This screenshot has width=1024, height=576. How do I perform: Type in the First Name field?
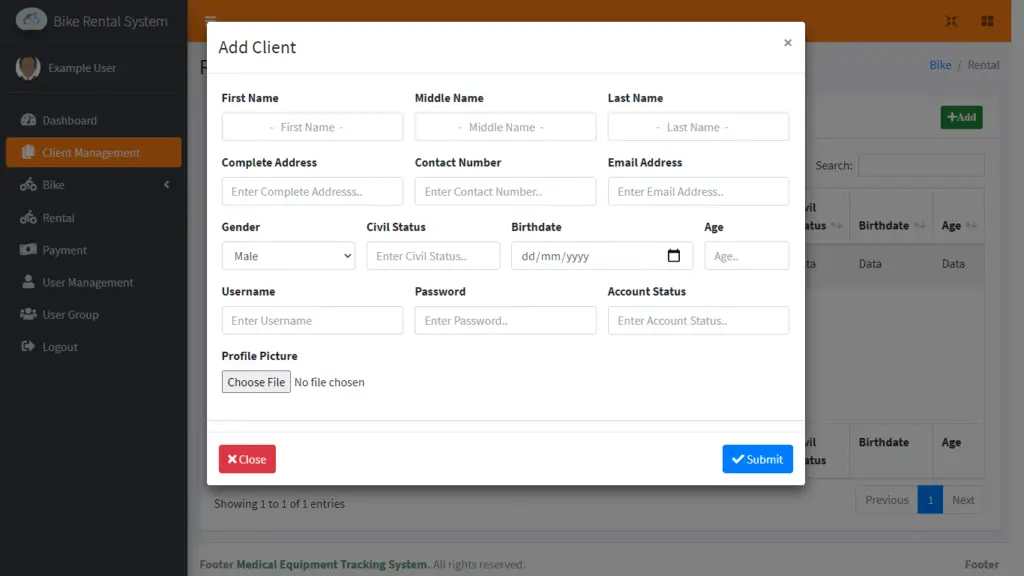coord(311,127)
